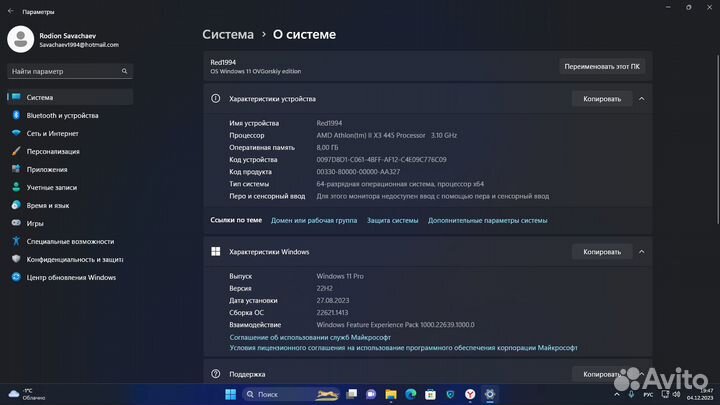Open Условия лицензионного соглашения link

pyautogui.click(x=403, y=348)
